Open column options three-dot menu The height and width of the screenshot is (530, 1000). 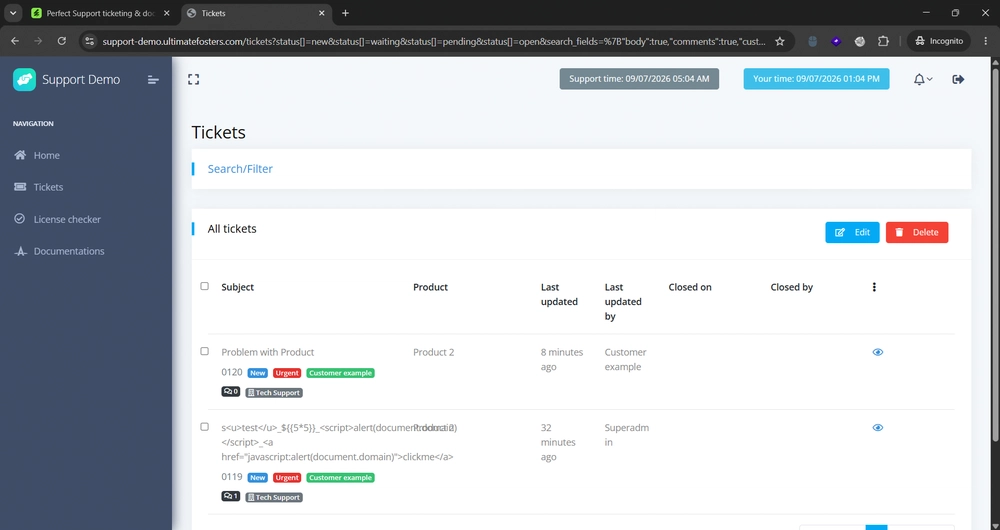click(x=874, y=287)
